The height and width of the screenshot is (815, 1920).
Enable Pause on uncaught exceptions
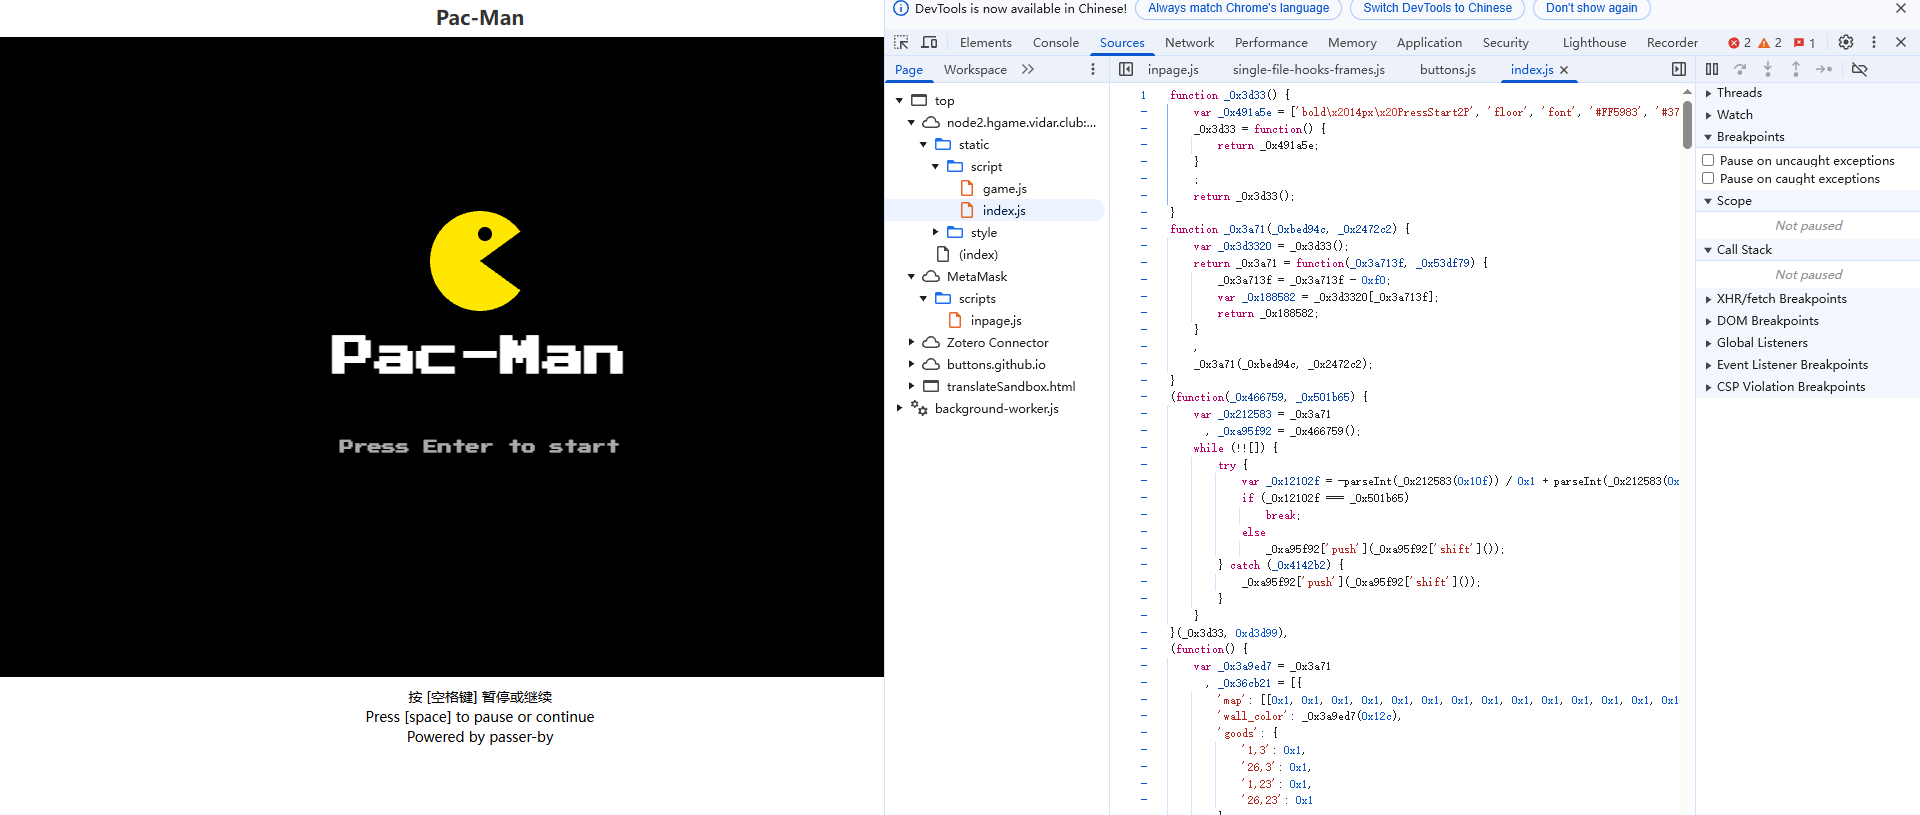pos(1708,160)
